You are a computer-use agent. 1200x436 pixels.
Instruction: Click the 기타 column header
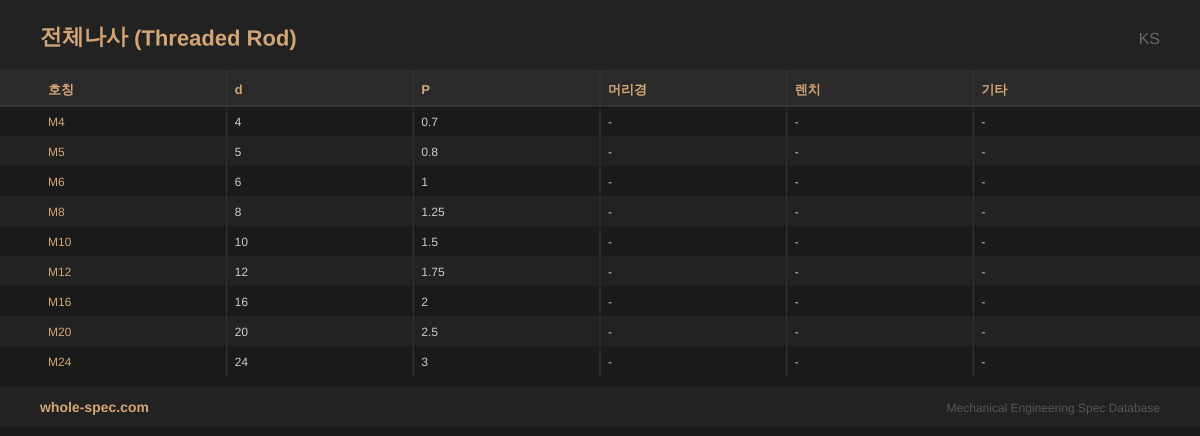[994, 89]
